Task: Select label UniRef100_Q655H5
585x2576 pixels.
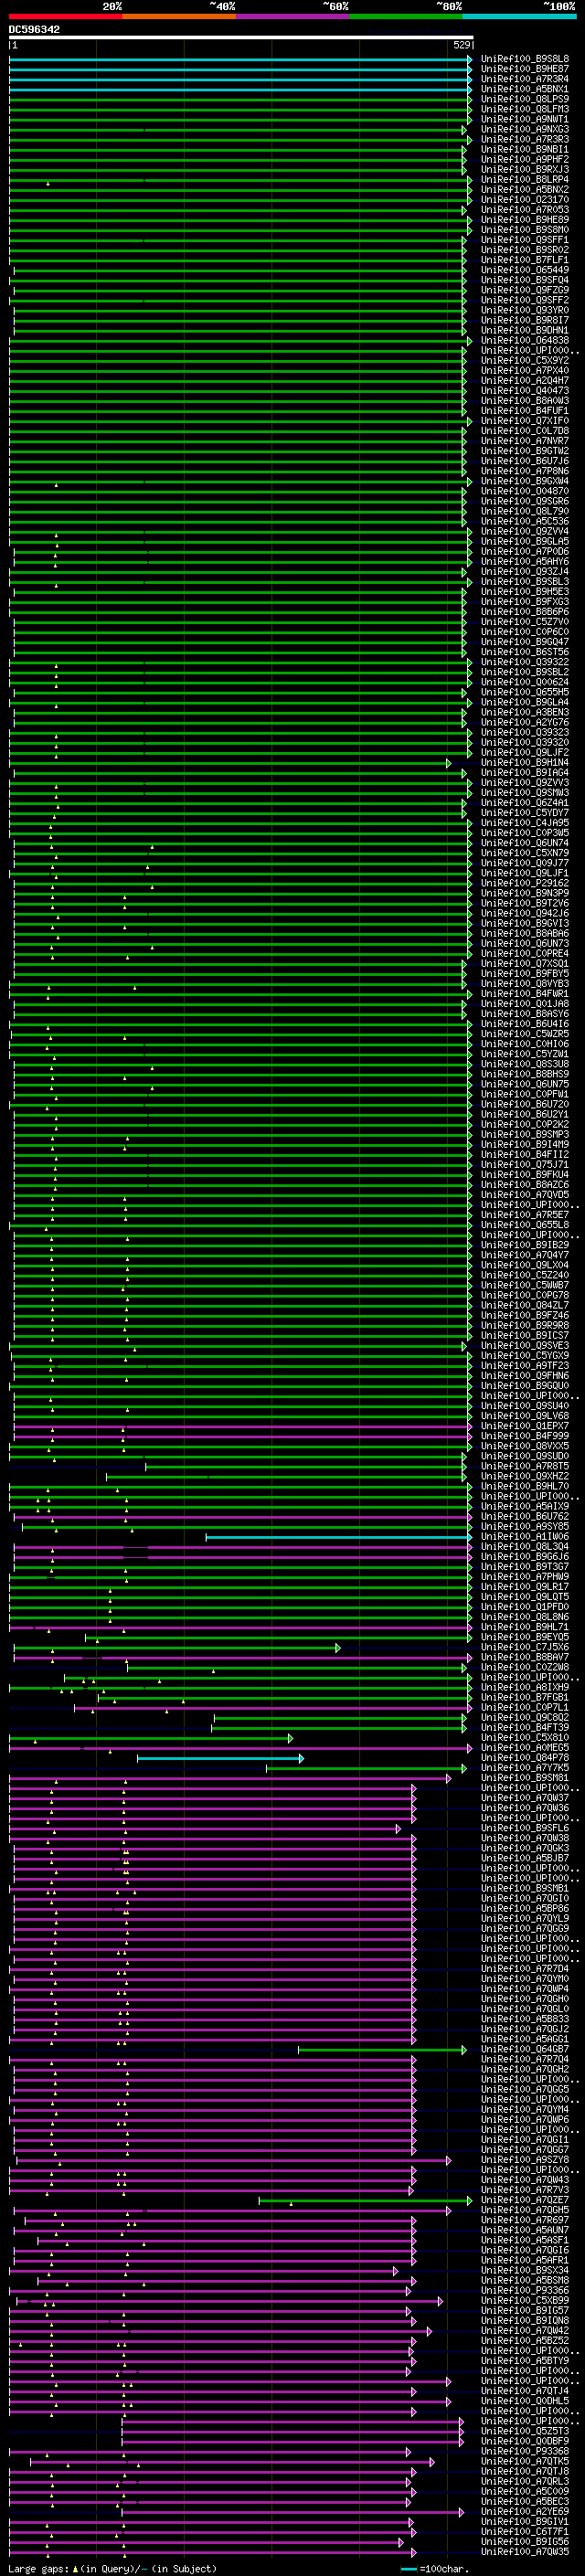Action: coord(525,692)
